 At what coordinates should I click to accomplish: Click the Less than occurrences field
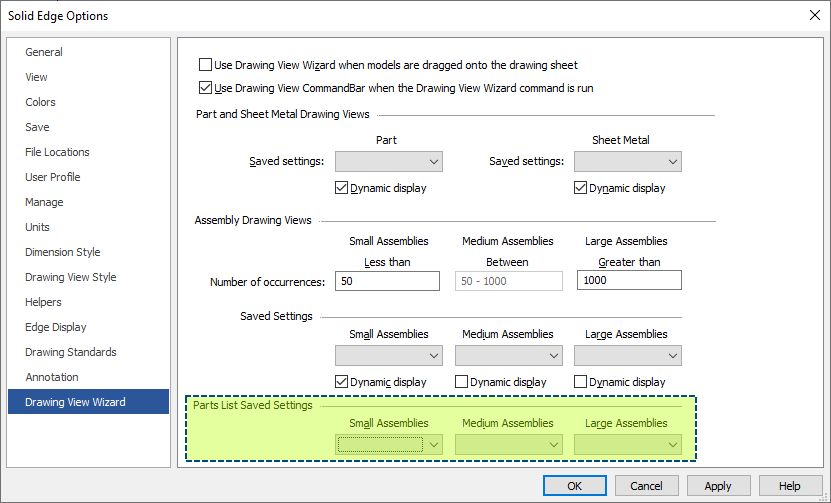(387, 281)
